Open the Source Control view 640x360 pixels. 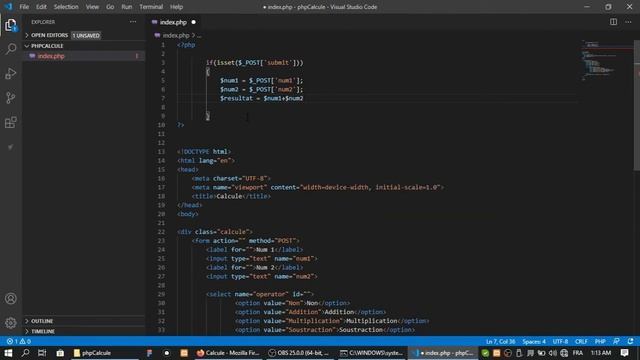(11, 98)
